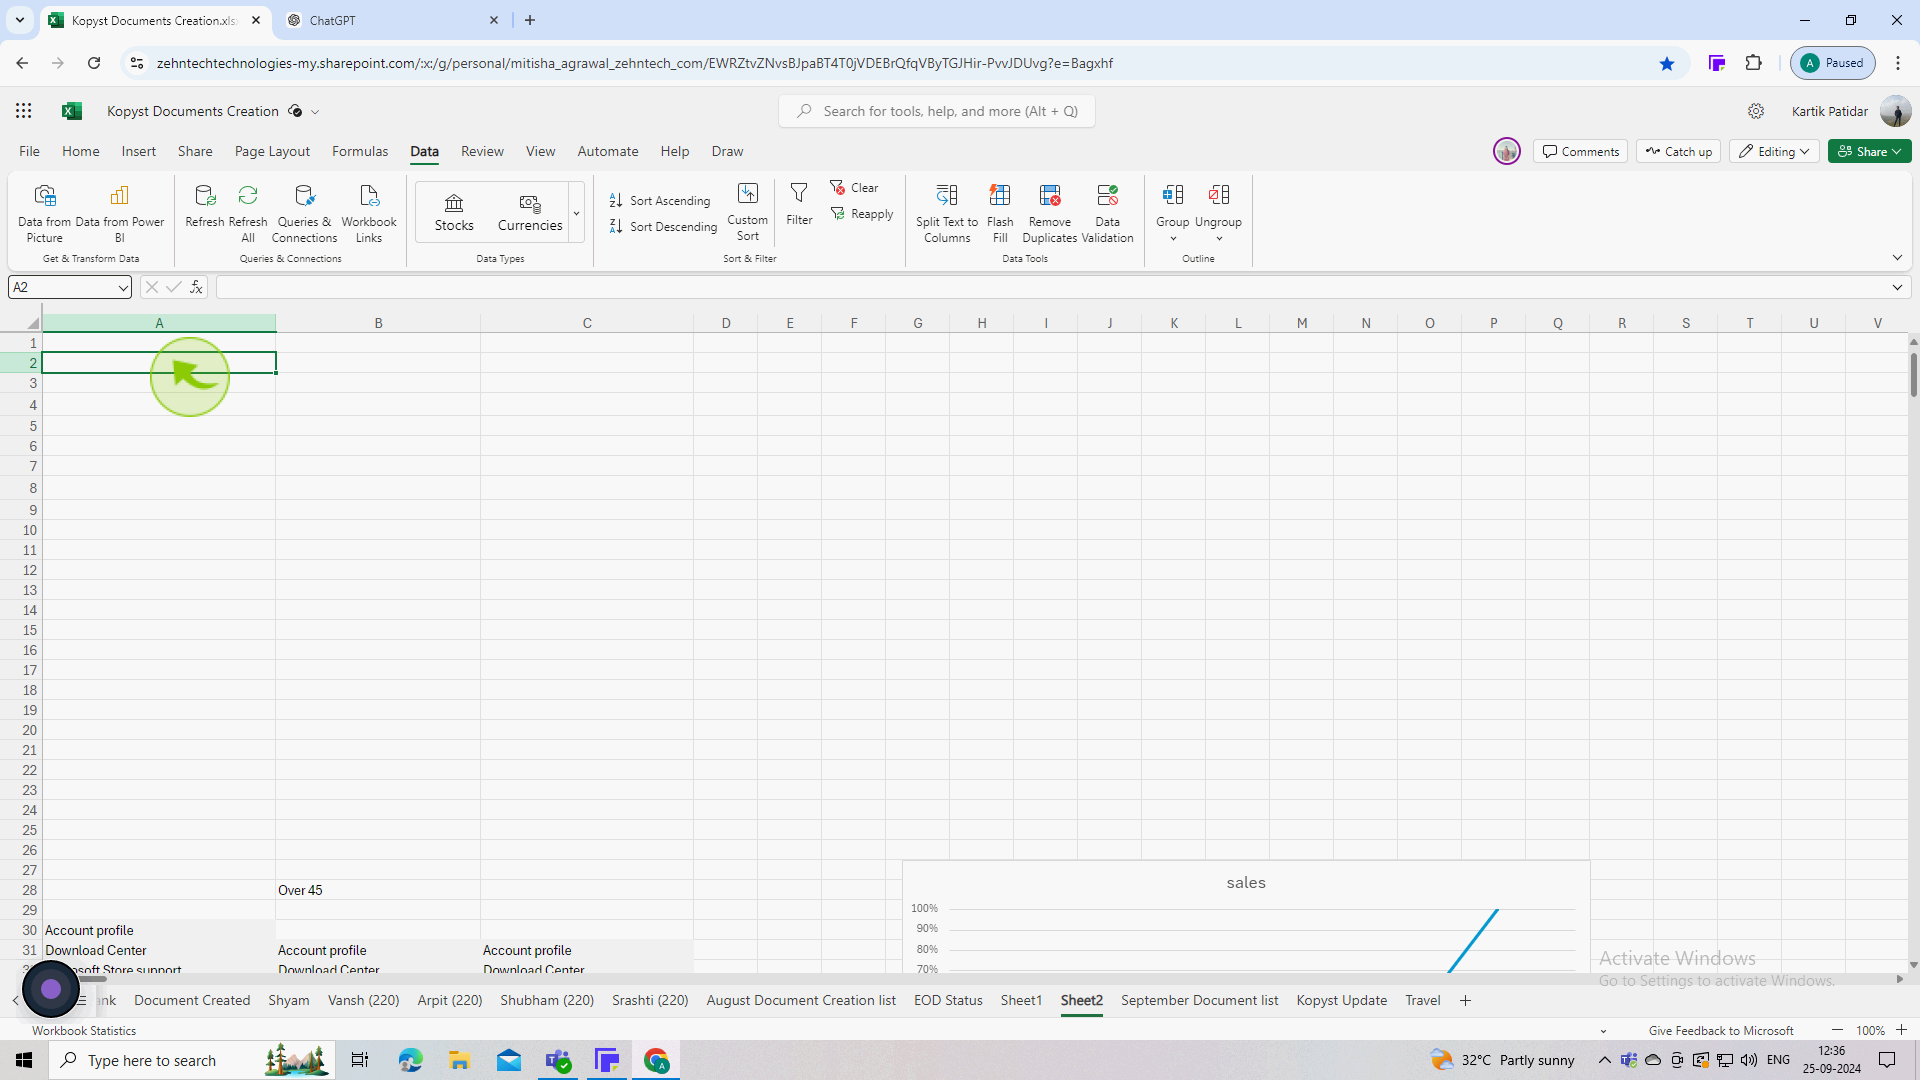Open Microsoft Edge on taskbar
The height and width of the screenshot is (1080, 1920).
410,1060
